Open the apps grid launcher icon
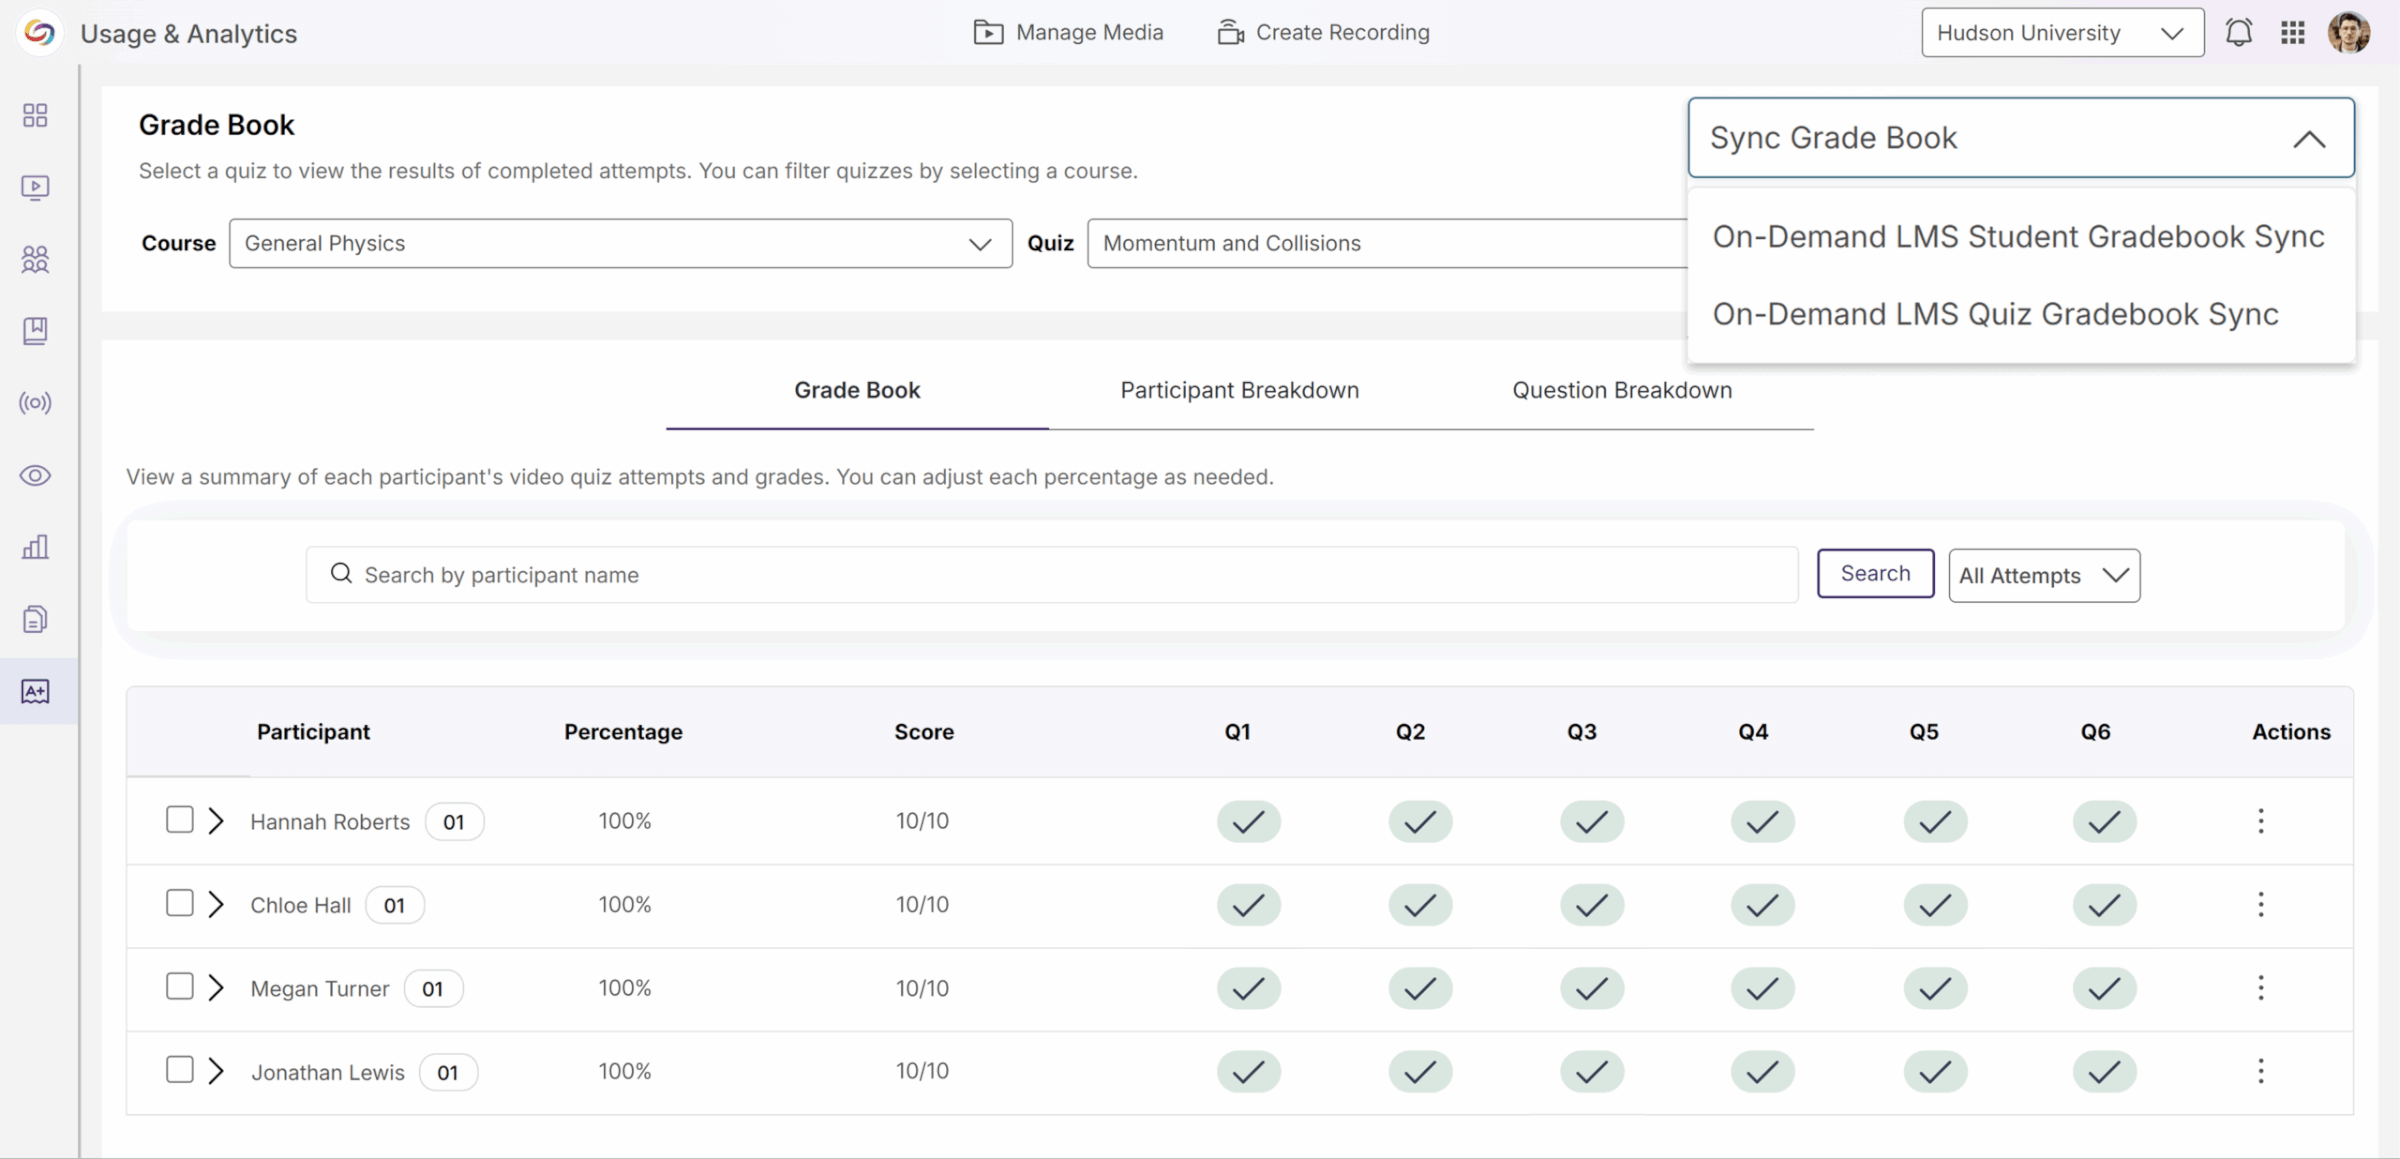Screen dimensions: 2400x1159 point(2293,33)
